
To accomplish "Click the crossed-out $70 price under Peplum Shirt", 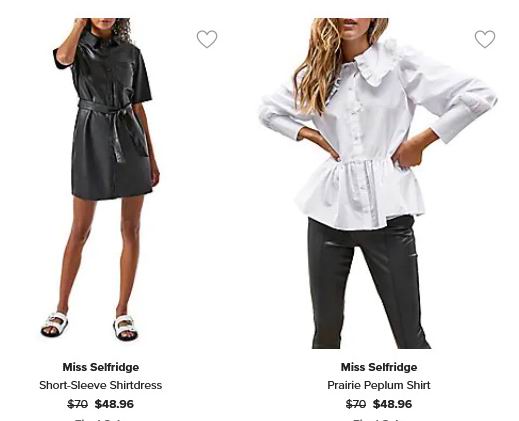I will pos(356,404).
